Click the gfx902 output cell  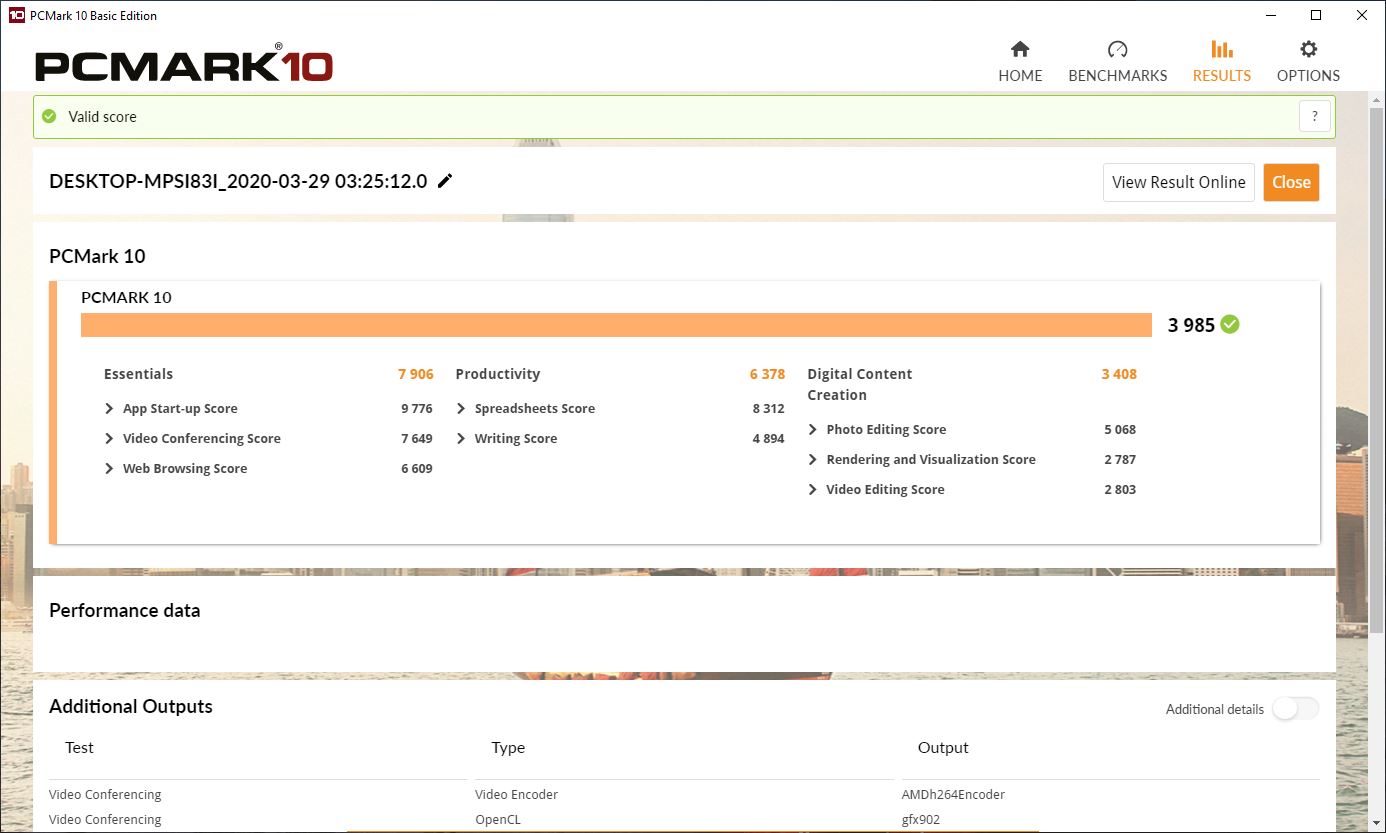(921, 819)
